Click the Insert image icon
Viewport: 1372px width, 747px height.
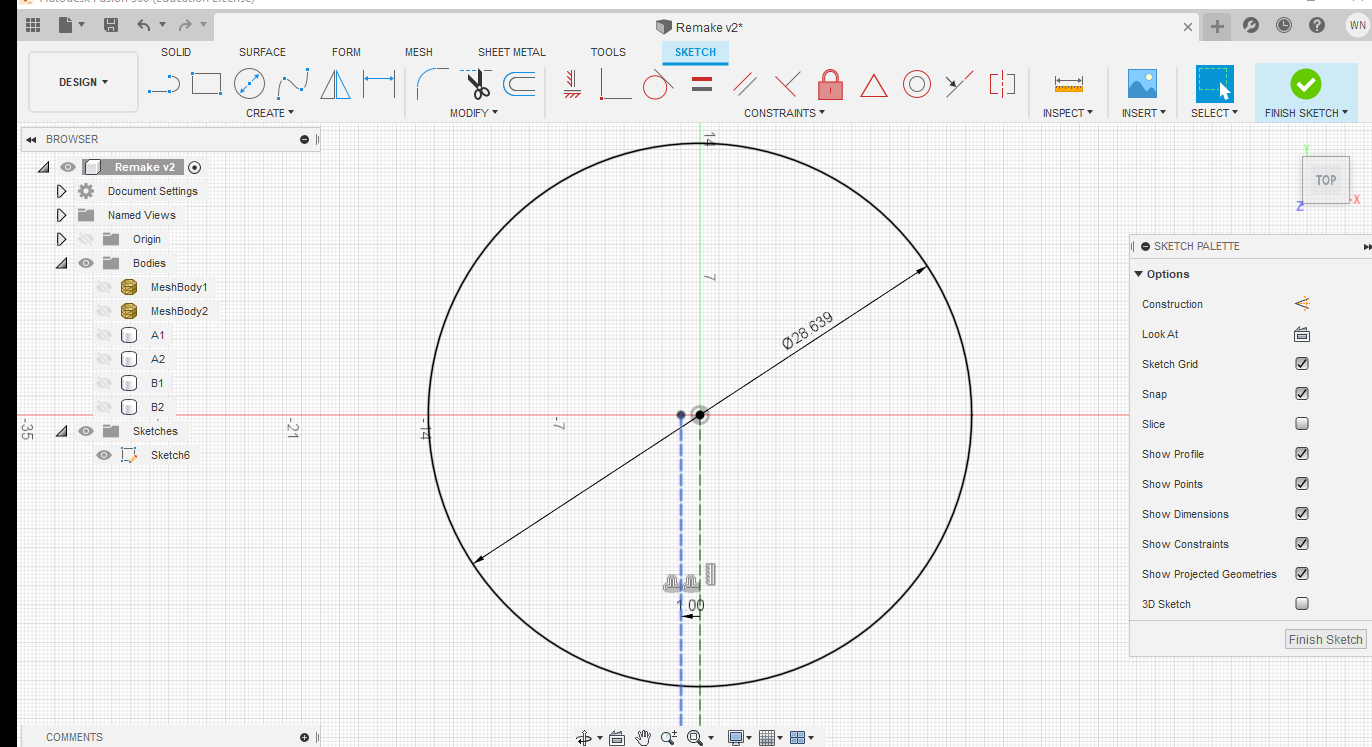tap(1142, 84)
